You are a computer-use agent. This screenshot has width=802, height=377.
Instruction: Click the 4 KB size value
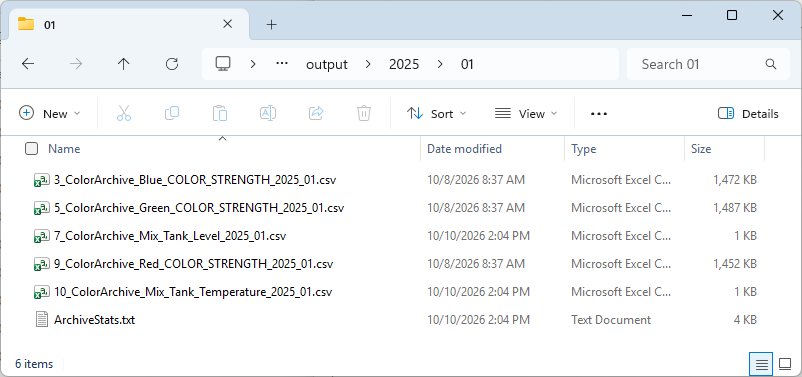745,320
